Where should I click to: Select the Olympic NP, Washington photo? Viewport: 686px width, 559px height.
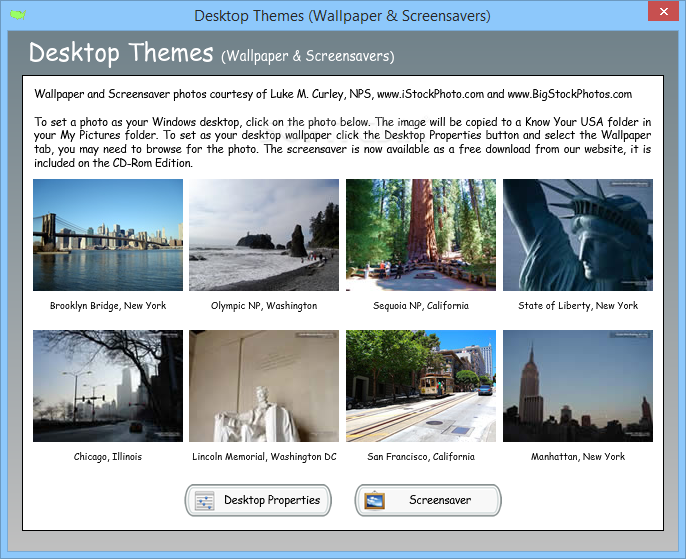[x=264, y=235]
